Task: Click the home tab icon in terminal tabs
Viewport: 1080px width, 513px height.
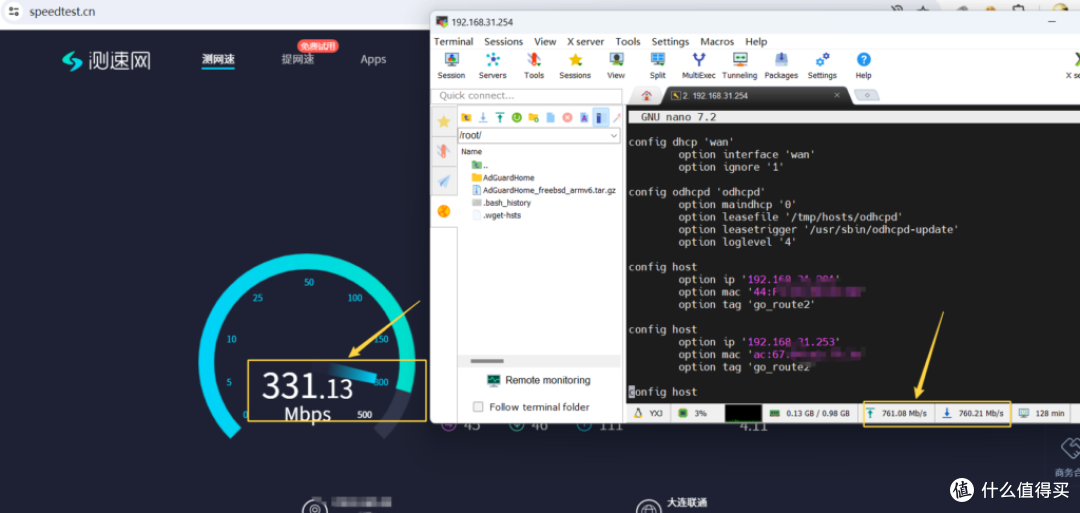Action: coord(647,96)
